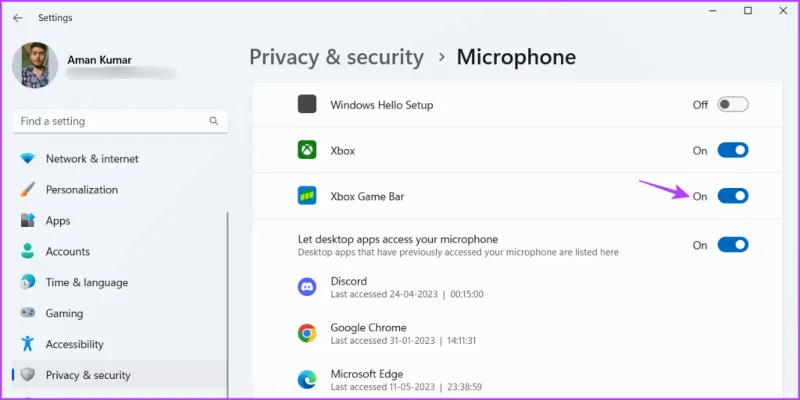This screenshot has width=800, height=400.
Task: Click the Windows Hello Setup app icon
Action: [307, 104]
